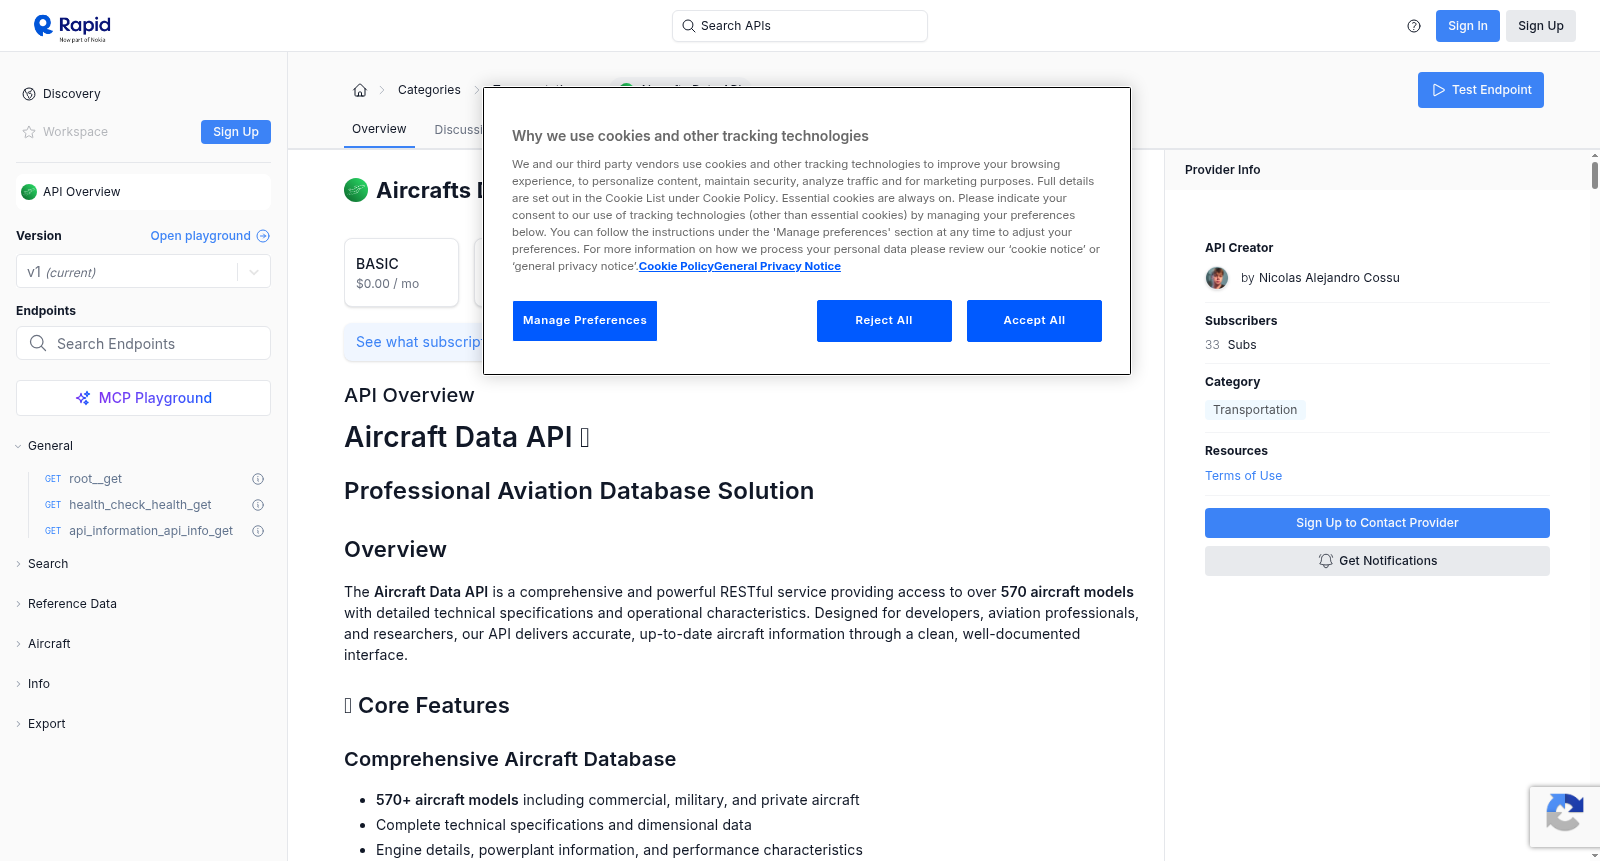
Task: Select the api_information_api_info_get endpoint
Action: (x=151, y=531)
